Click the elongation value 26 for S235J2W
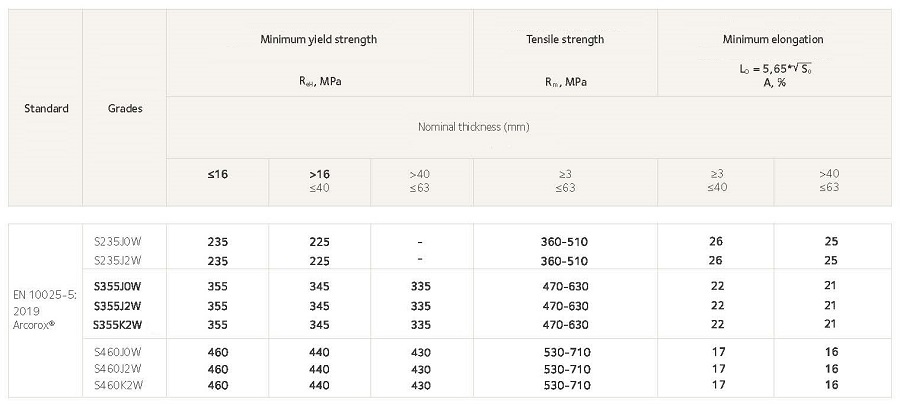The width and height of the screenshot is (900, 404). (715, 261)
